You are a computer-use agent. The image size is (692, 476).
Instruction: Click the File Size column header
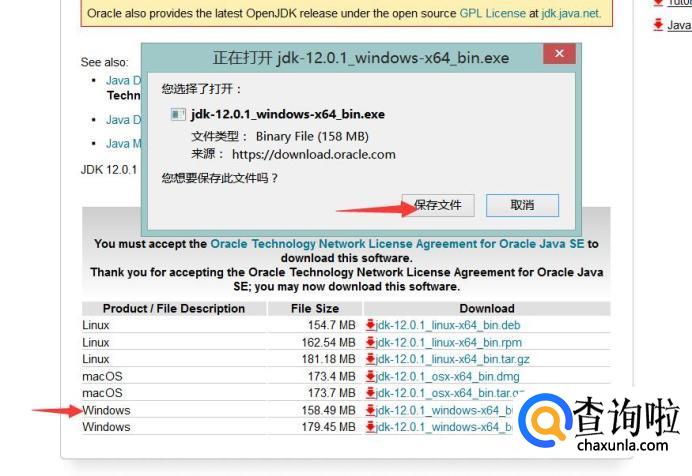coord(315,308)
